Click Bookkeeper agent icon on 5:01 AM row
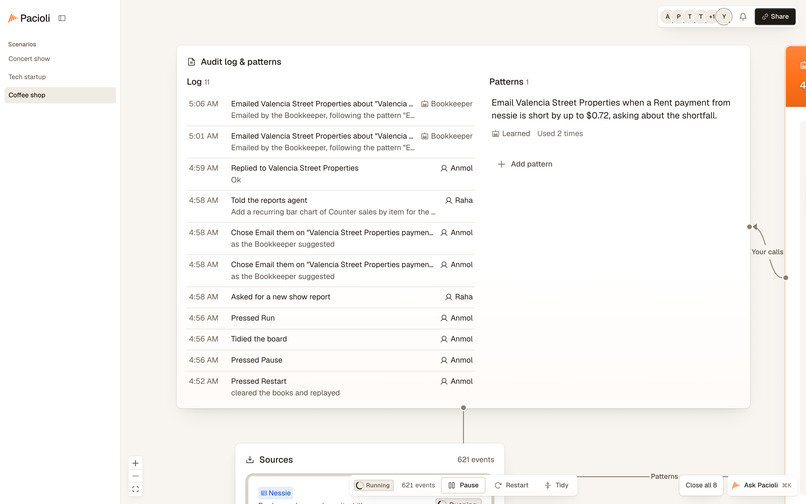 pos(425,136)
